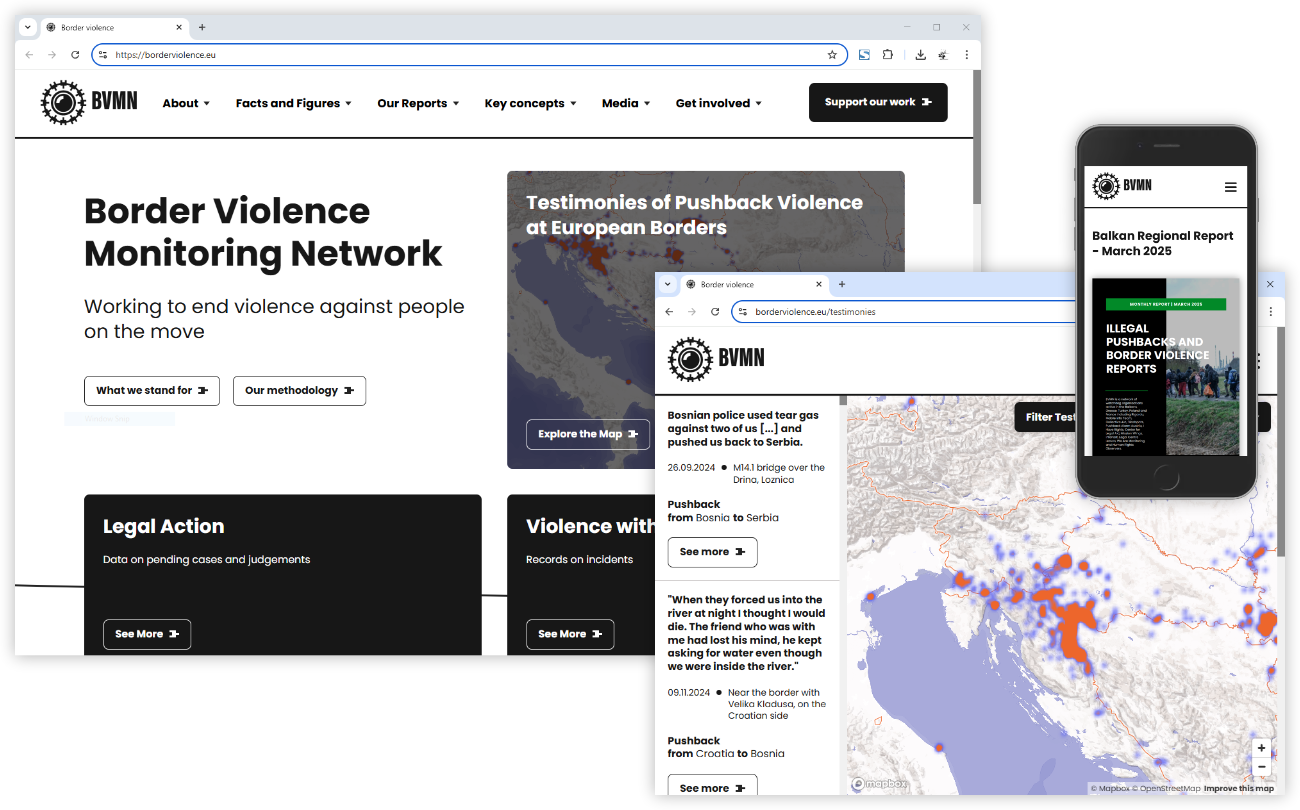This screenshot has height=810, width=1300.
Task: Click the M14.1 bridge over the Drina location text
Action: [779, 473]
